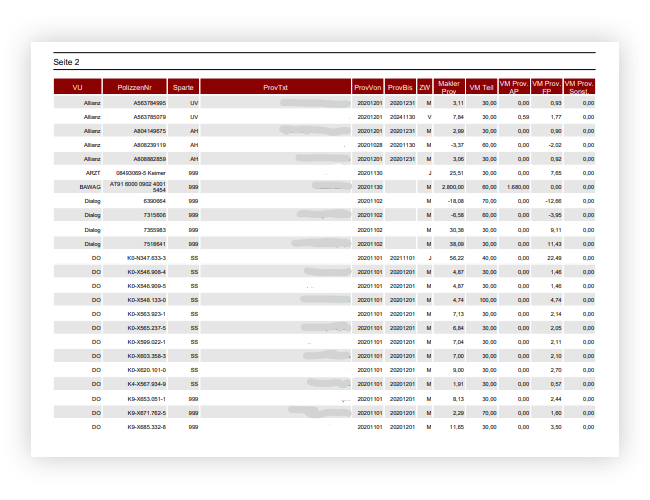Image resolution: width=650 pixels, height=500 pixels.
Task: Click the Makler Prov value 11,65
Action: click(456, 427)
